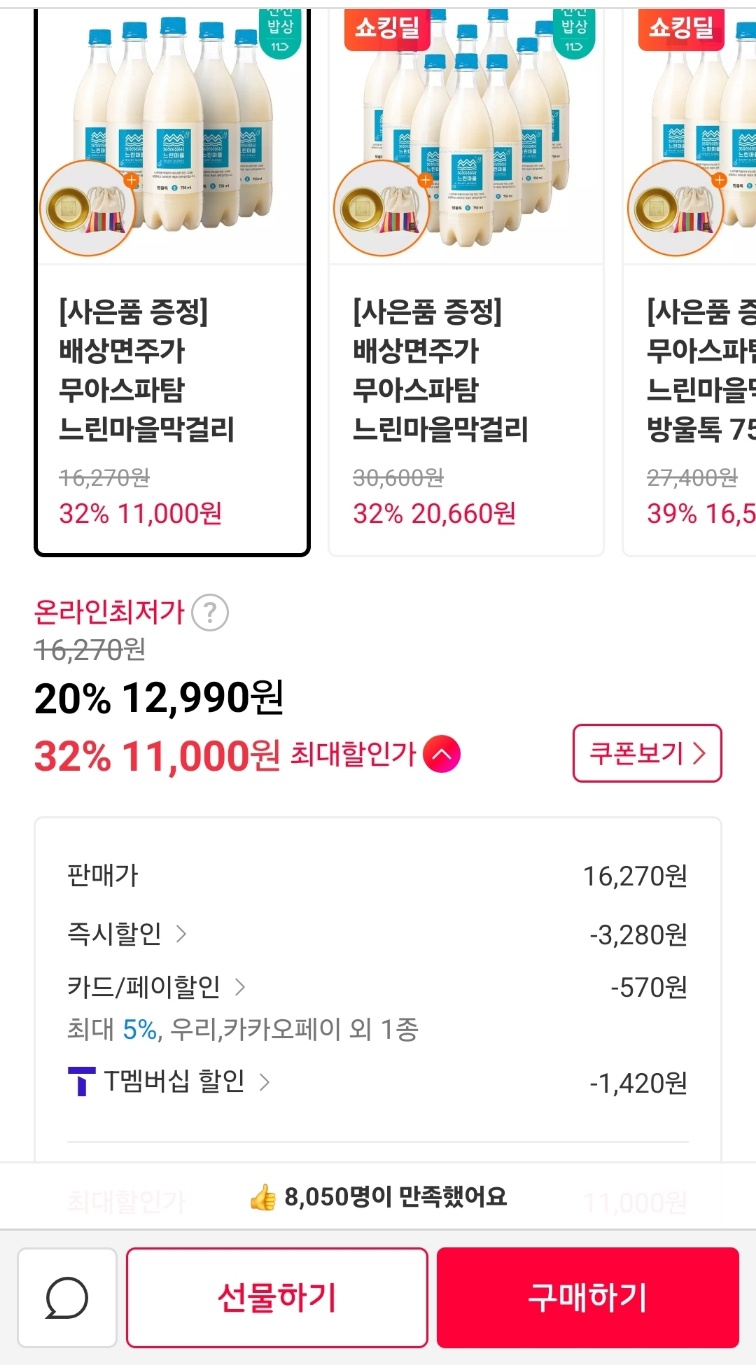Screen dimensions: 756x1365
Task: Tap the thumbs-up satisfaction icon
Action: [262, 1197]
